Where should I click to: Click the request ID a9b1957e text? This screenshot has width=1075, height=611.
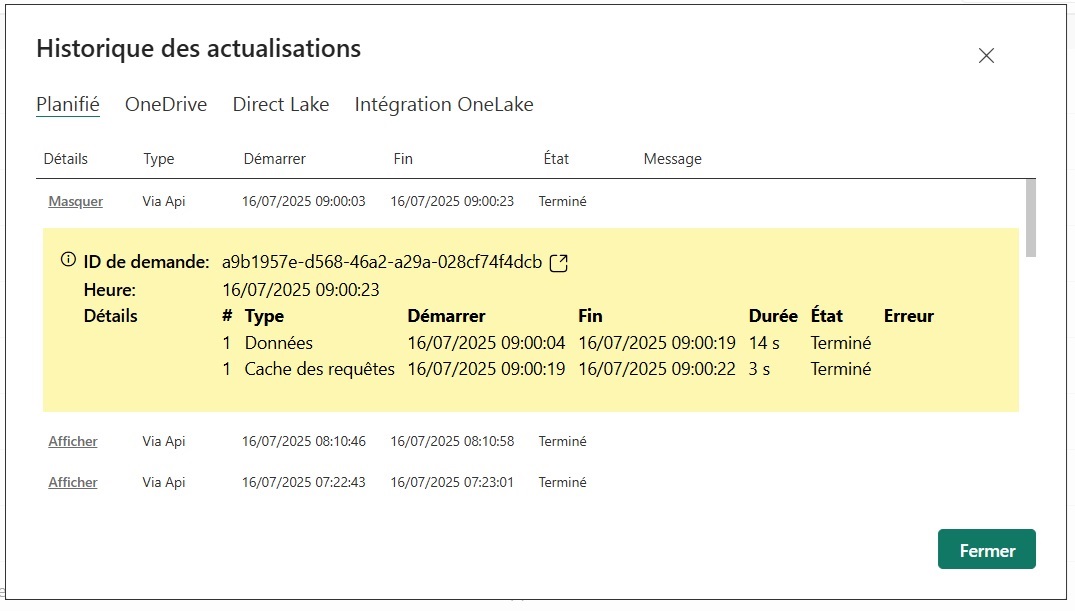(x=382, y=263)
